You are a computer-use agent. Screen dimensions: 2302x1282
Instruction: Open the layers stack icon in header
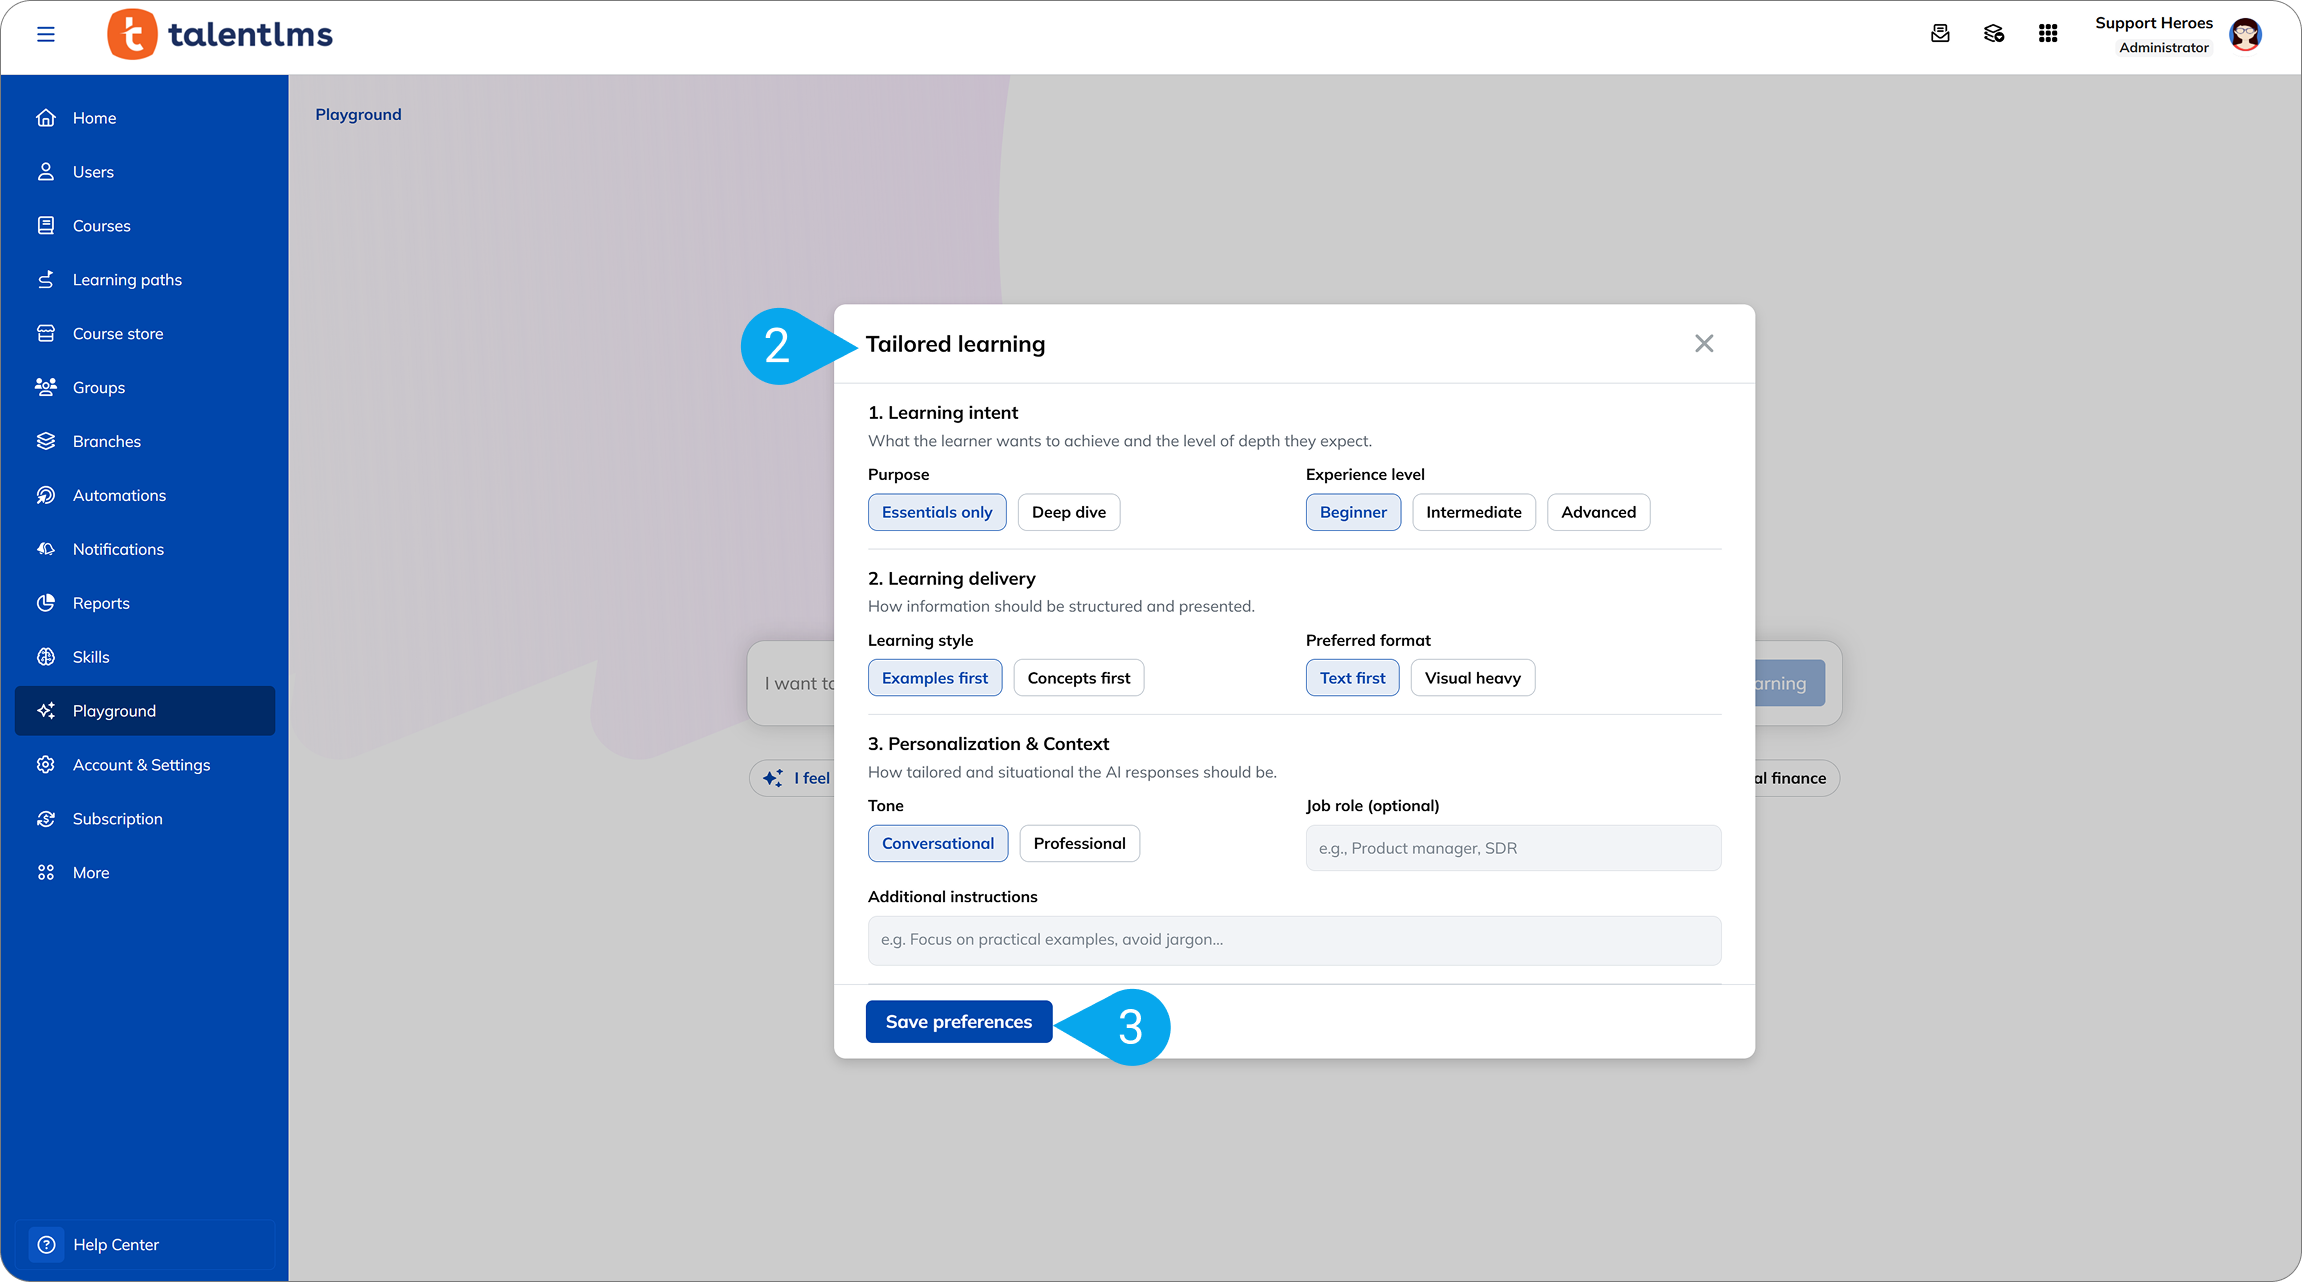click(1994, 34)
